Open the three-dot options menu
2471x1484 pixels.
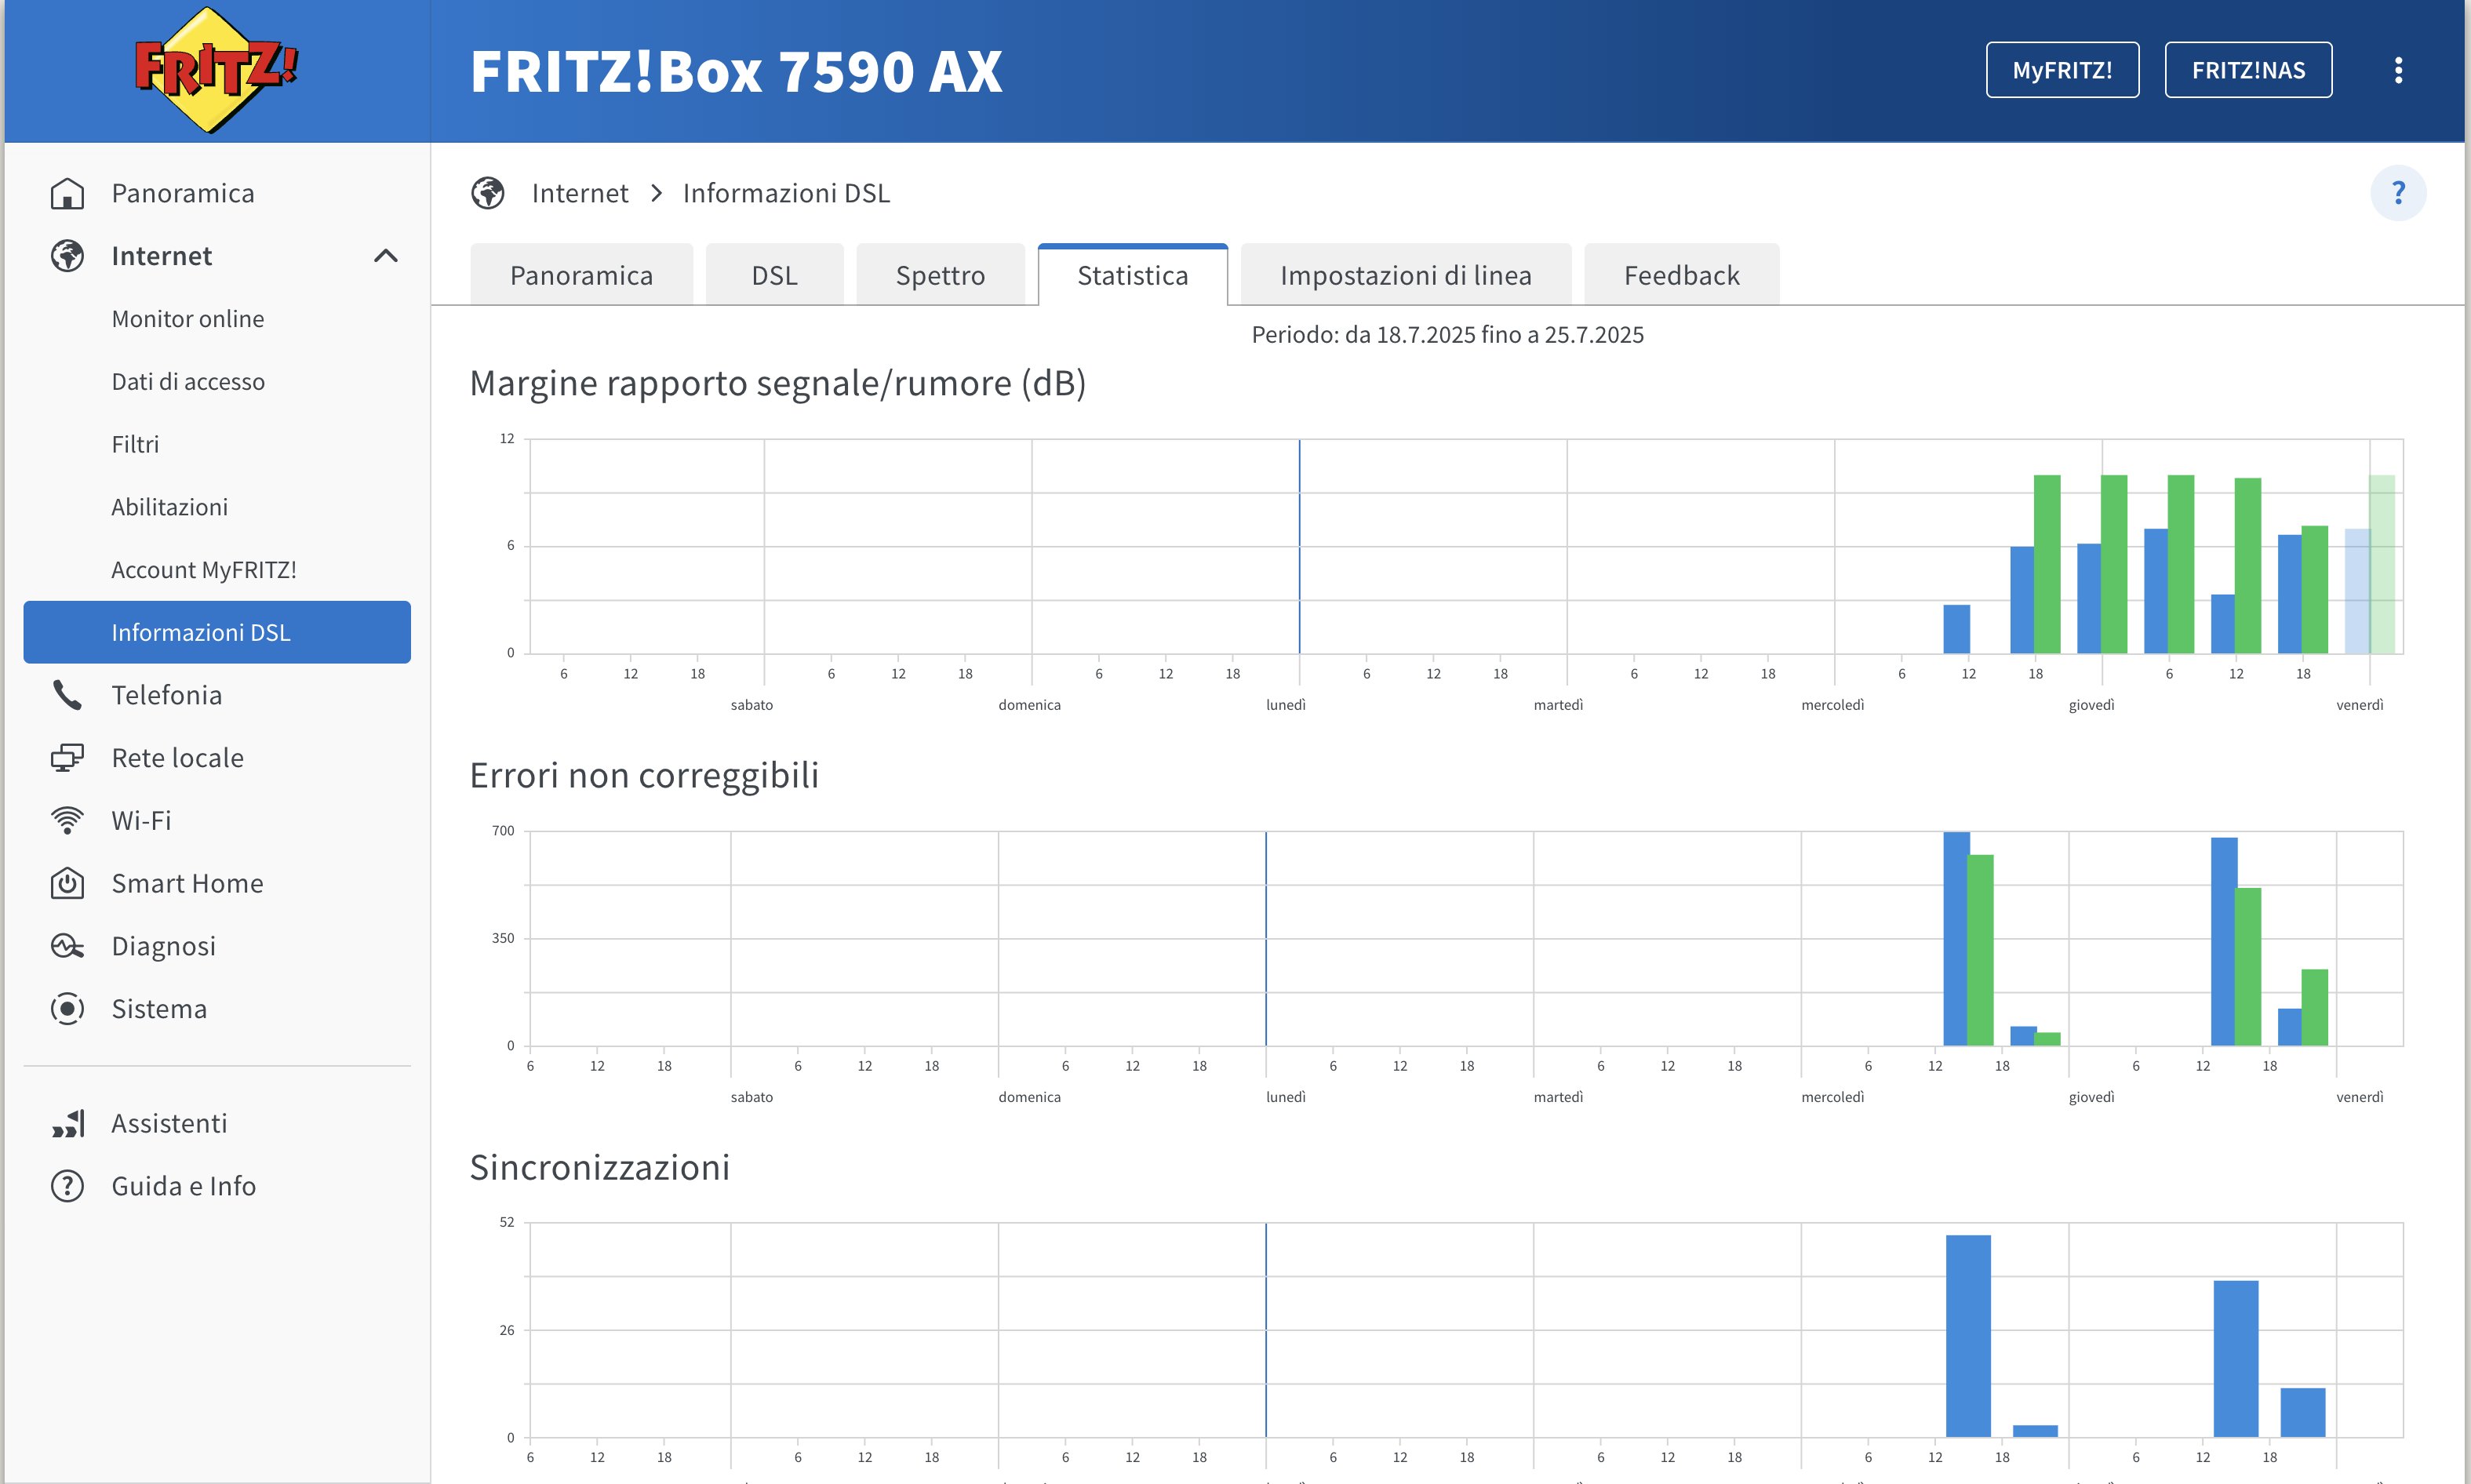pos(2398,70)
